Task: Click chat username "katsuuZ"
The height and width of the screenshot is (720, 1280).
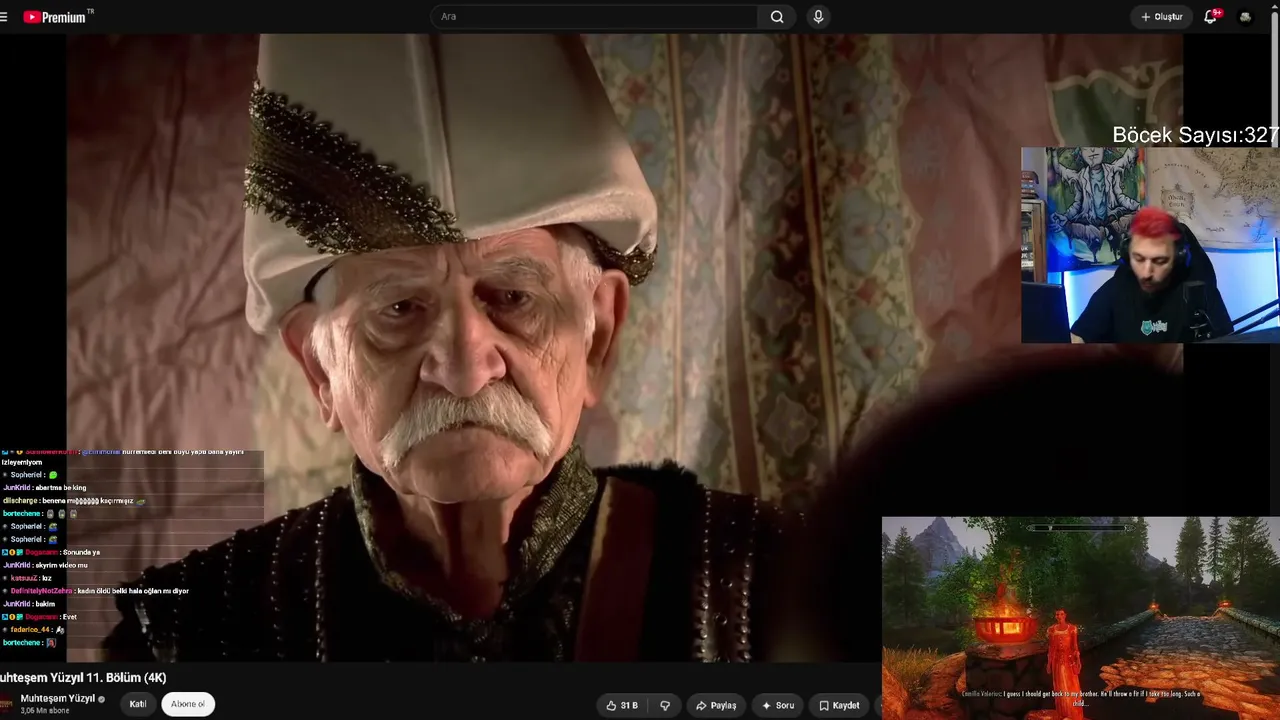Action: (x=24, y=578)
